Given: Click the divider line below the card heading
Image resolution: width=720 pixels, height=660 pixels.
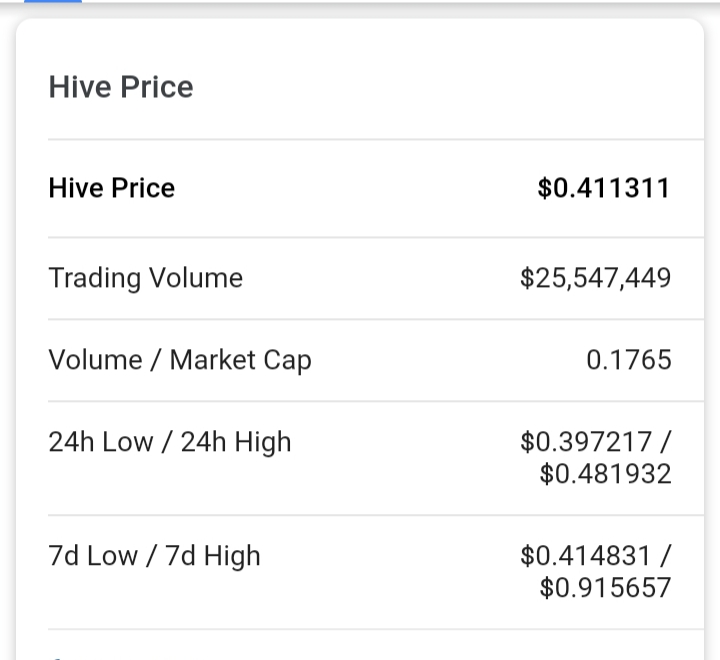Looking at the screenshot, I should pos(360,139).
